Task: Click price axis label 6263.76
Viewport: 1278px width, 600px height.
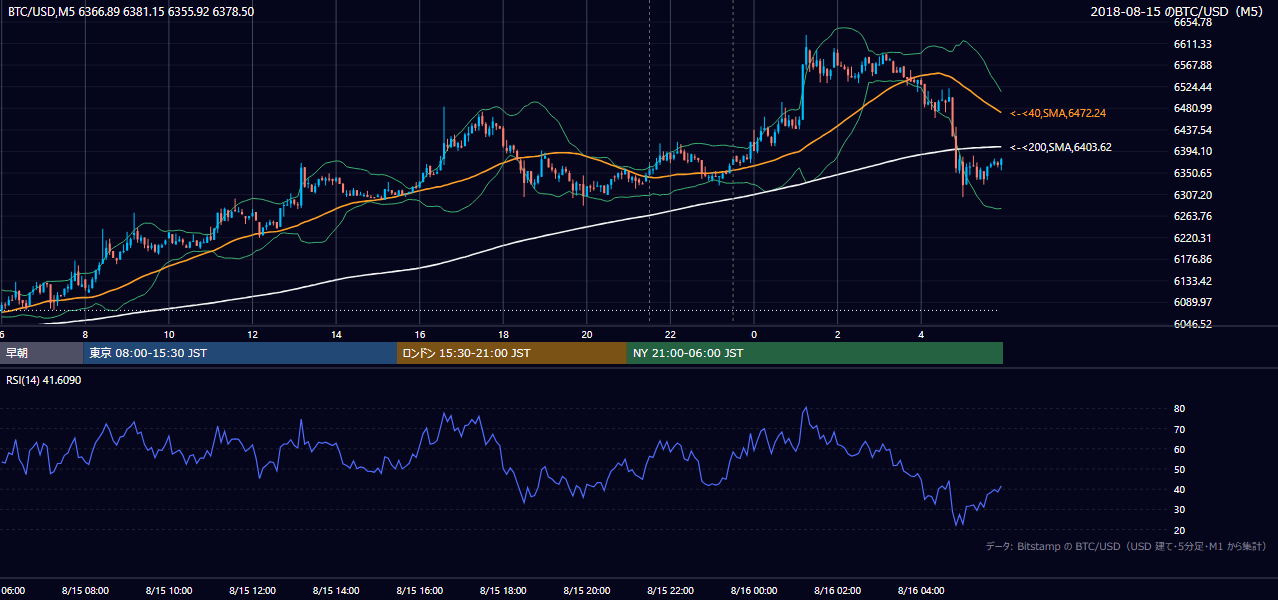Action: [x=1193, y=216]
